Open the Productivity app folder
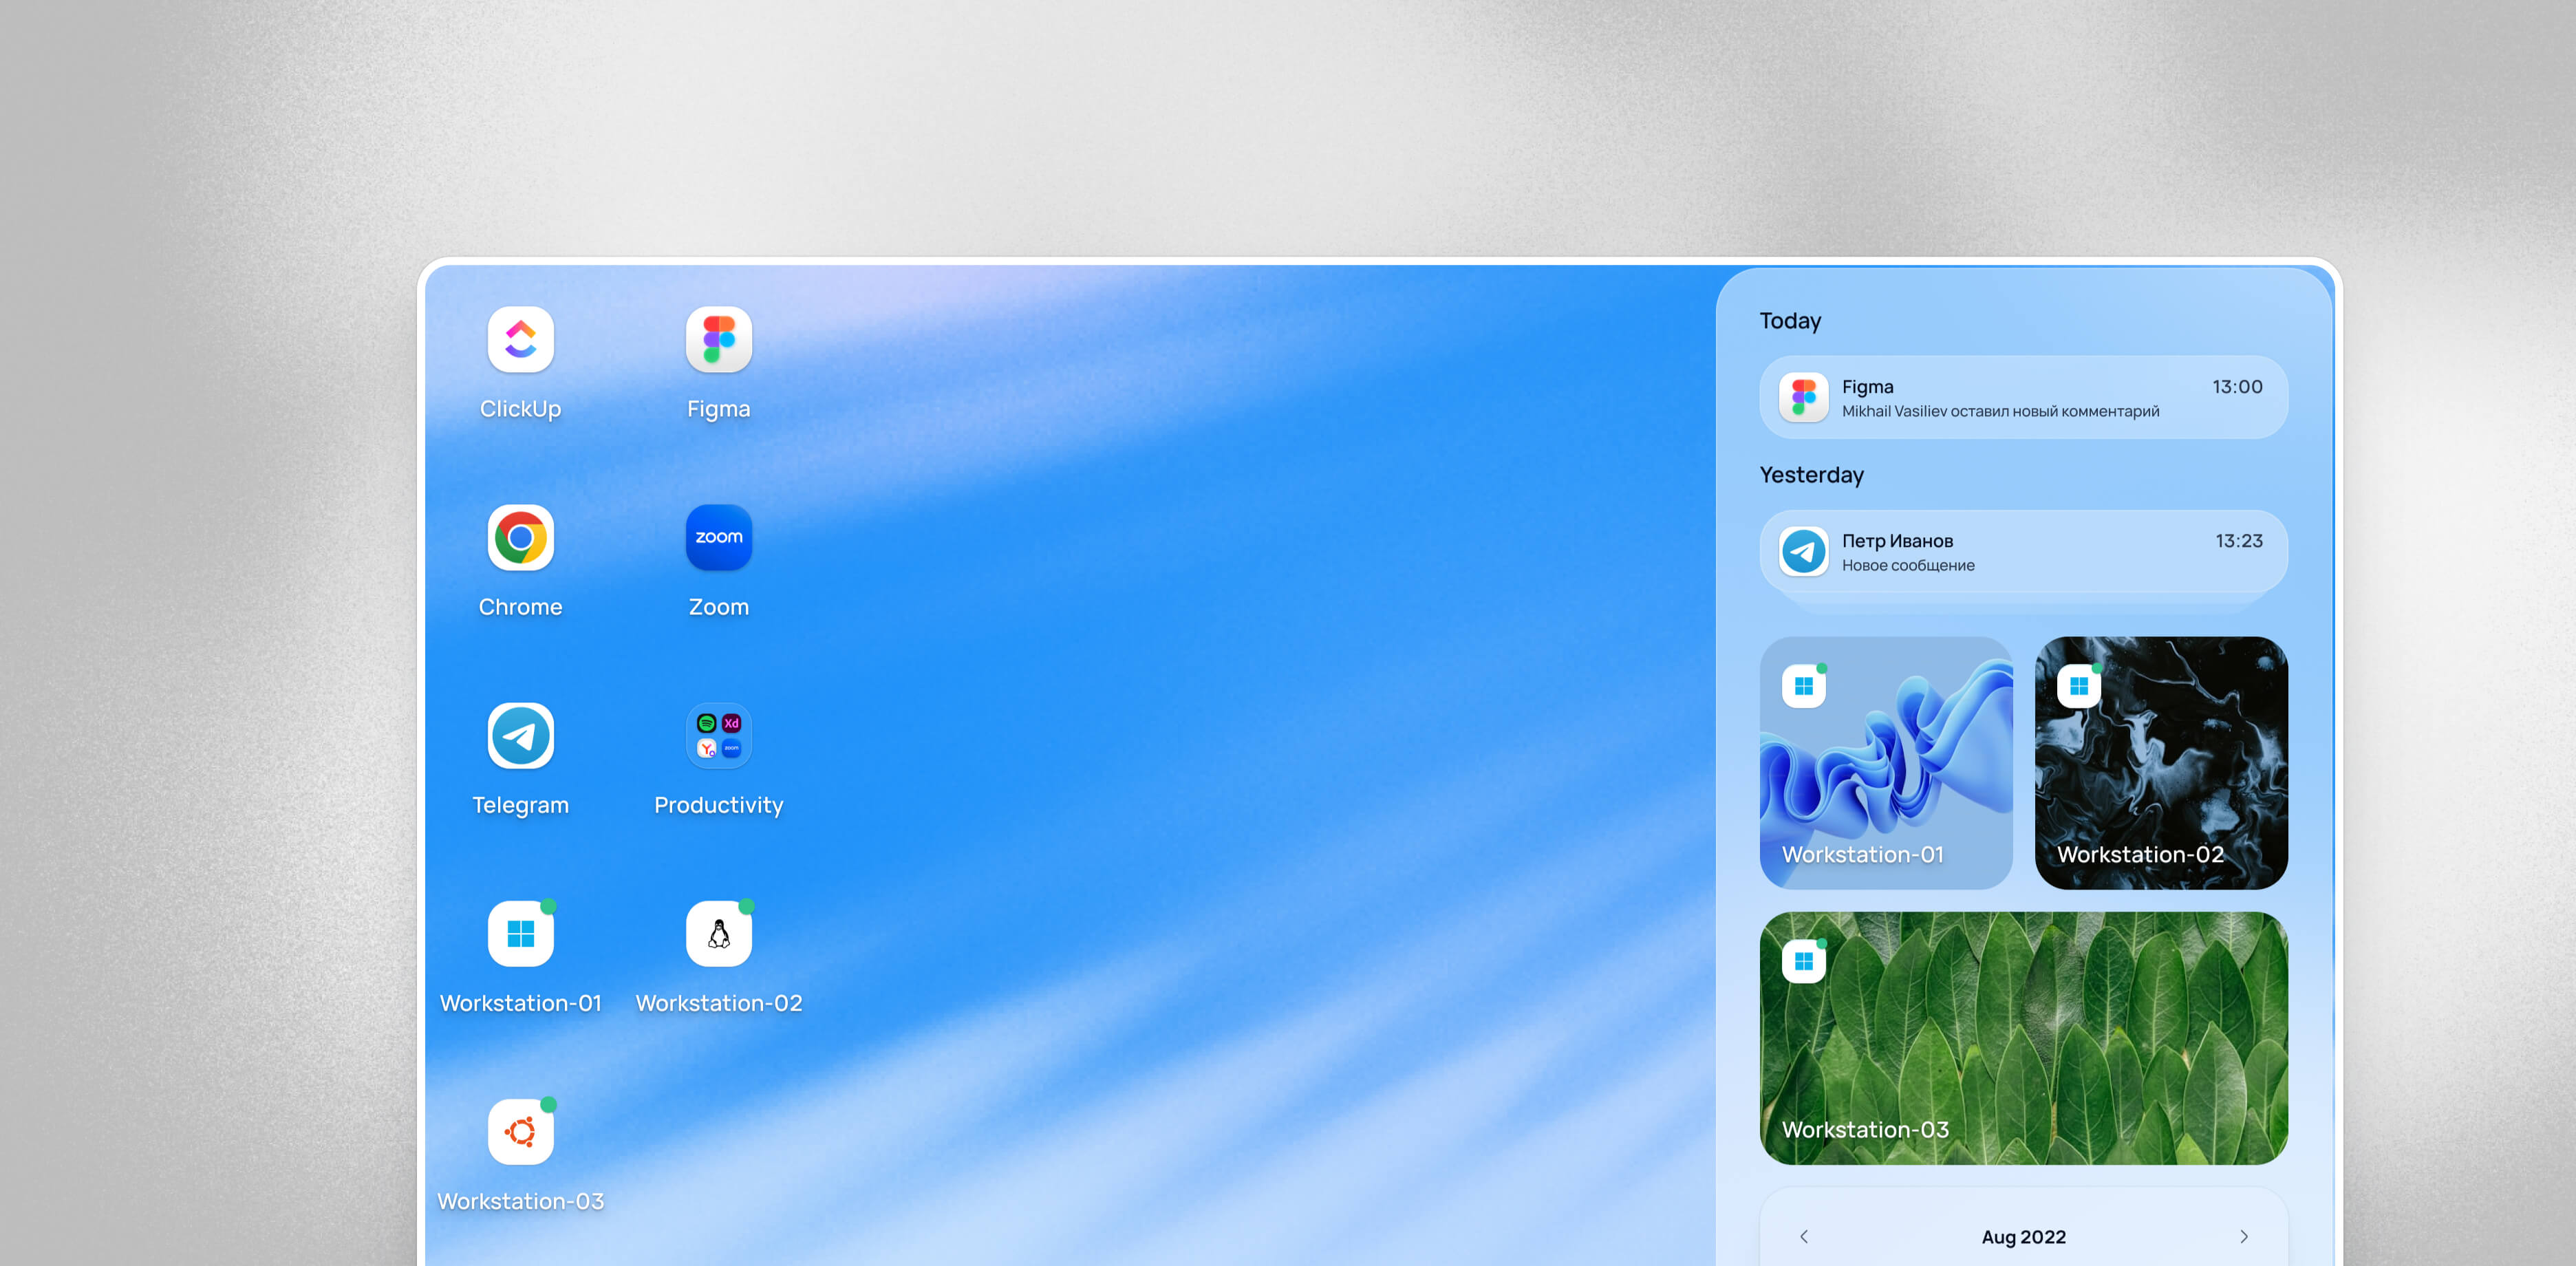The width and height of the screenshot is (2576, 1266). tap(718, 736)
